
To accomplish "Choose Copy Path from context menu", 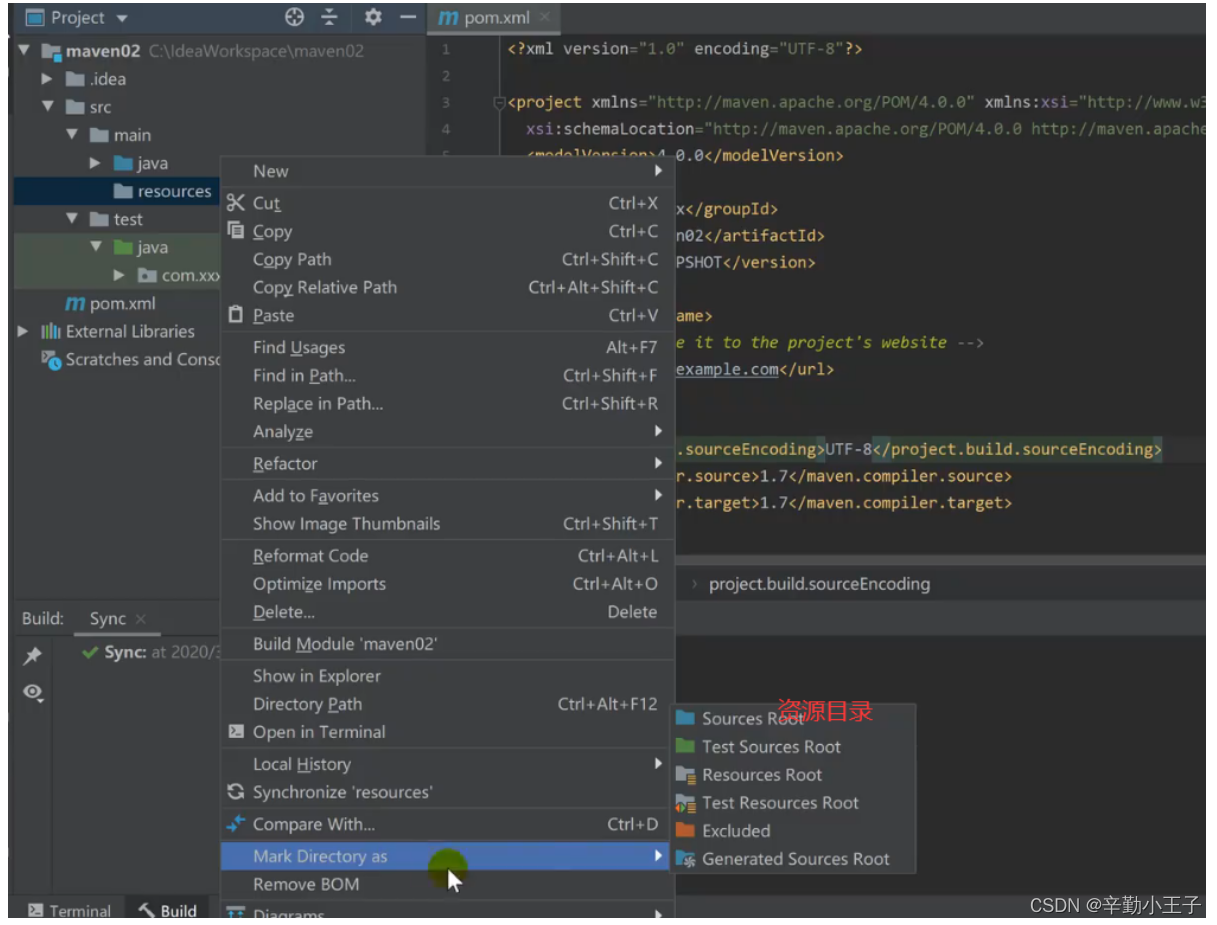I will [x=447, y=259].
